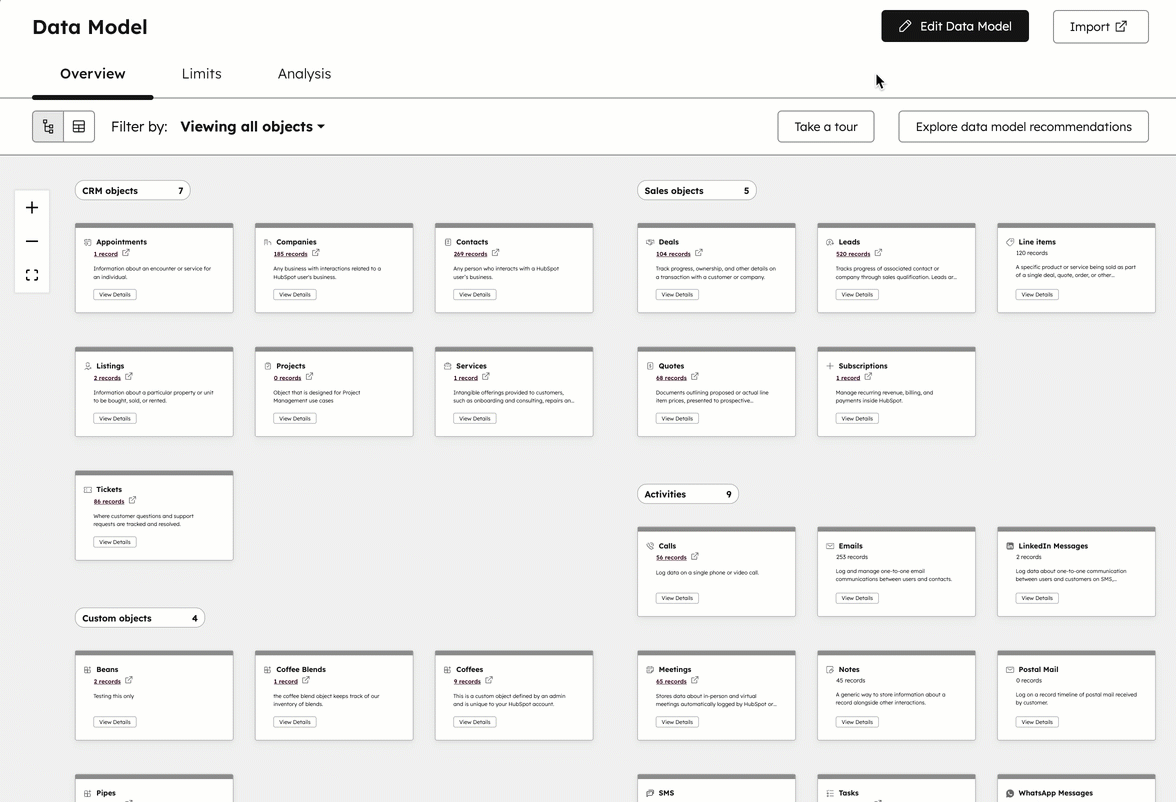Toggle to the table view
The image size is (1176, 802).
pyautogui.click(x=77, y=126)
